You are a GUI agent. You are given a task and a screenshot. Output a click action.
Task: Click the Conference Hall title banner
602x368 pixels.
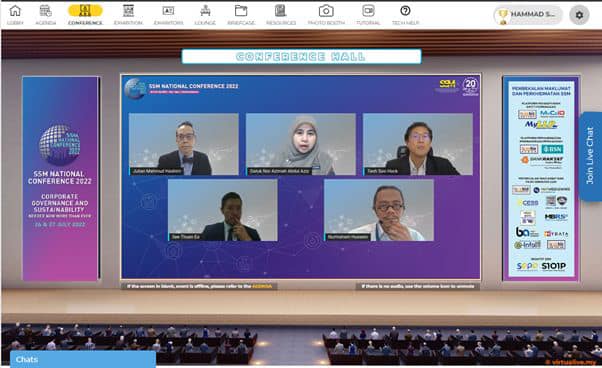point(301,56)
